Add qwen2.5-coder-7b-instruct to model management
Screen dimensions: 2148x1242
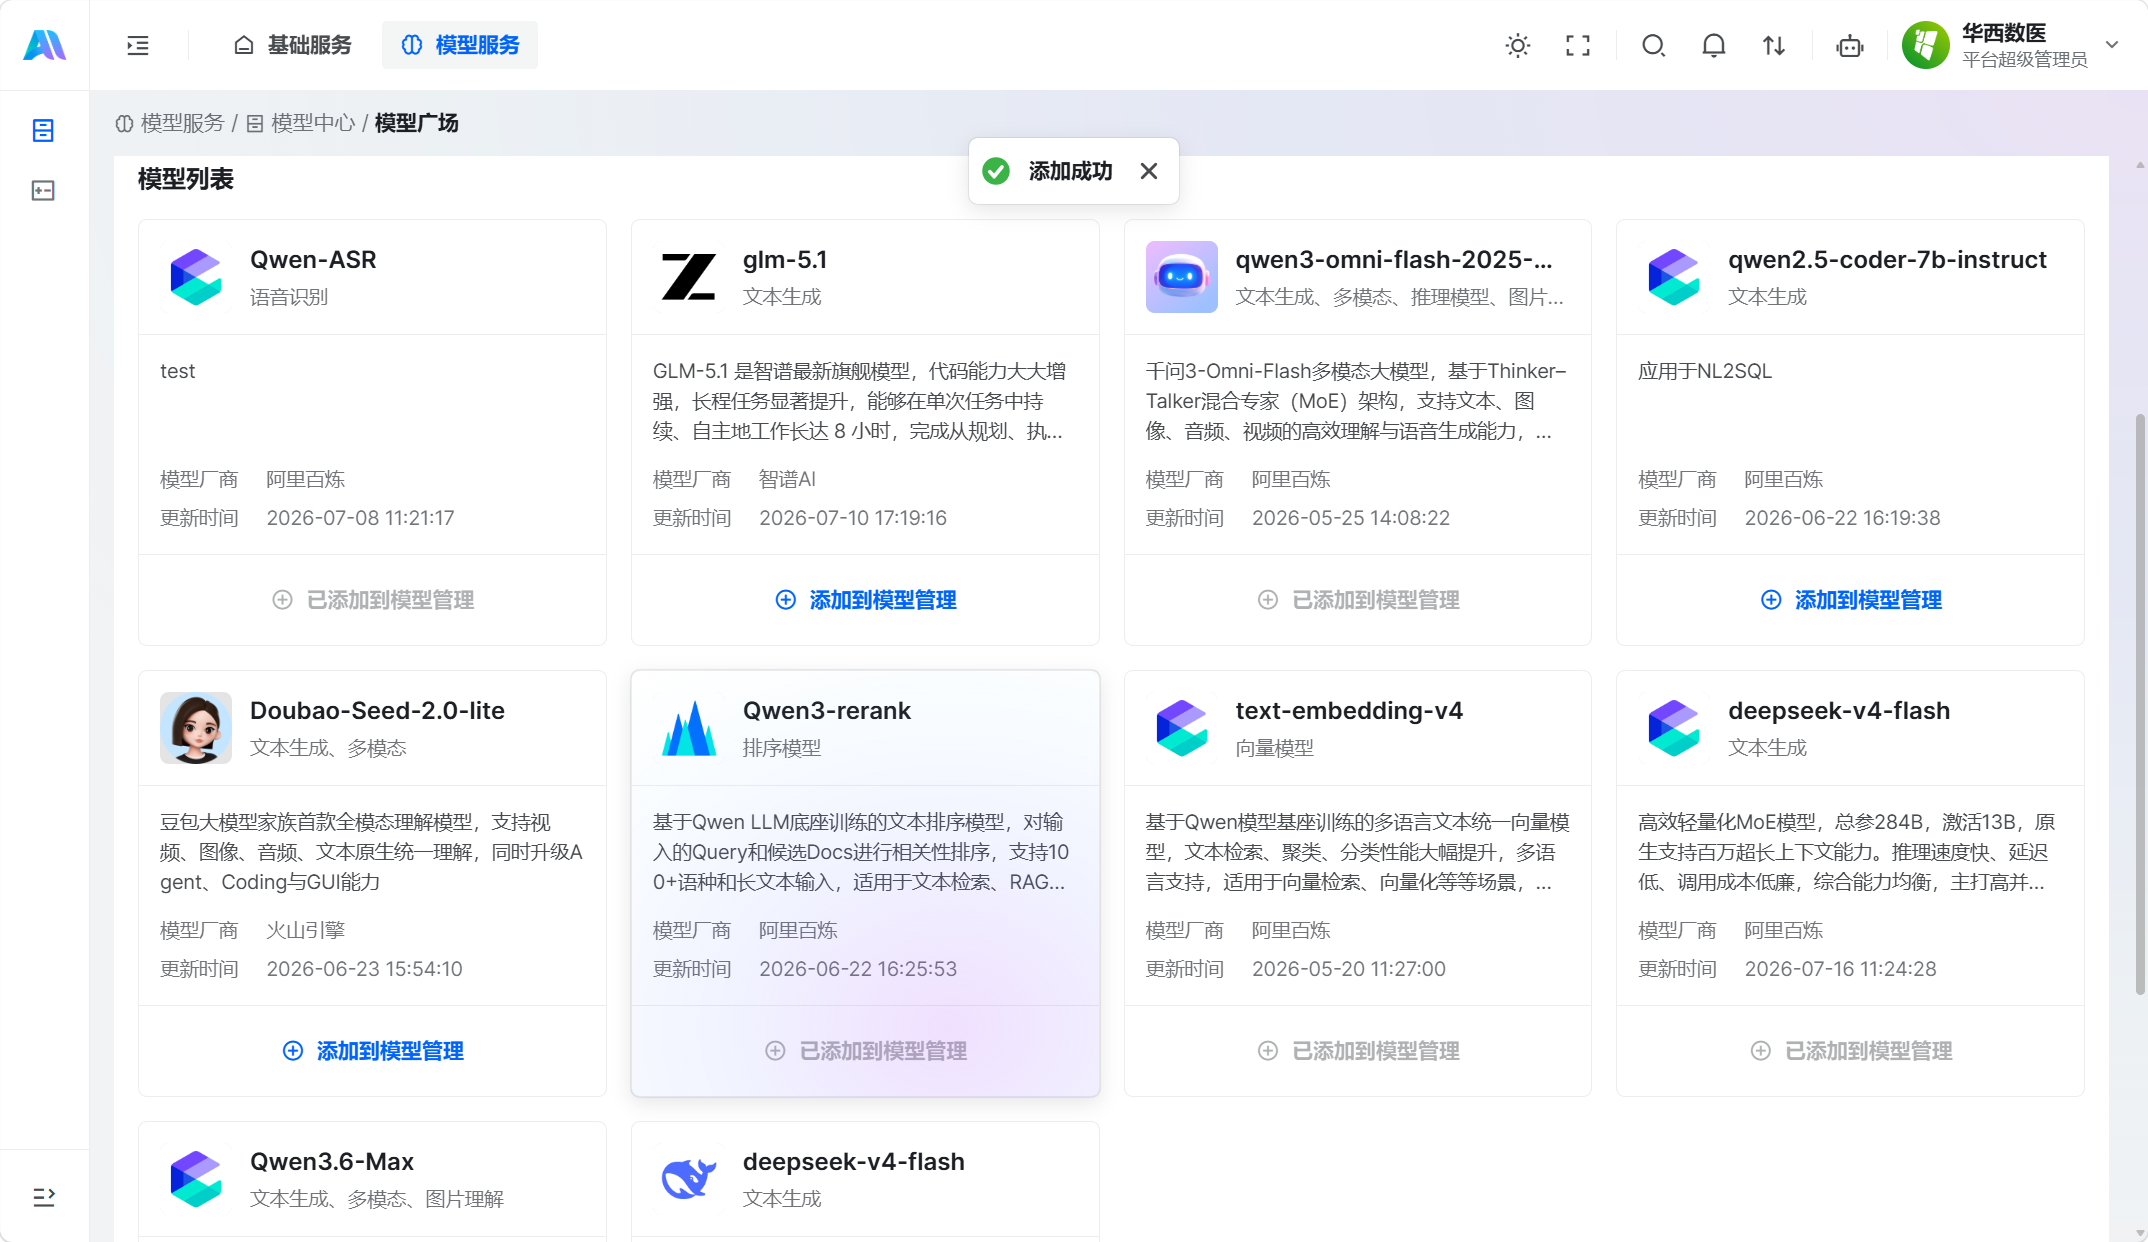pos(1851,600)
